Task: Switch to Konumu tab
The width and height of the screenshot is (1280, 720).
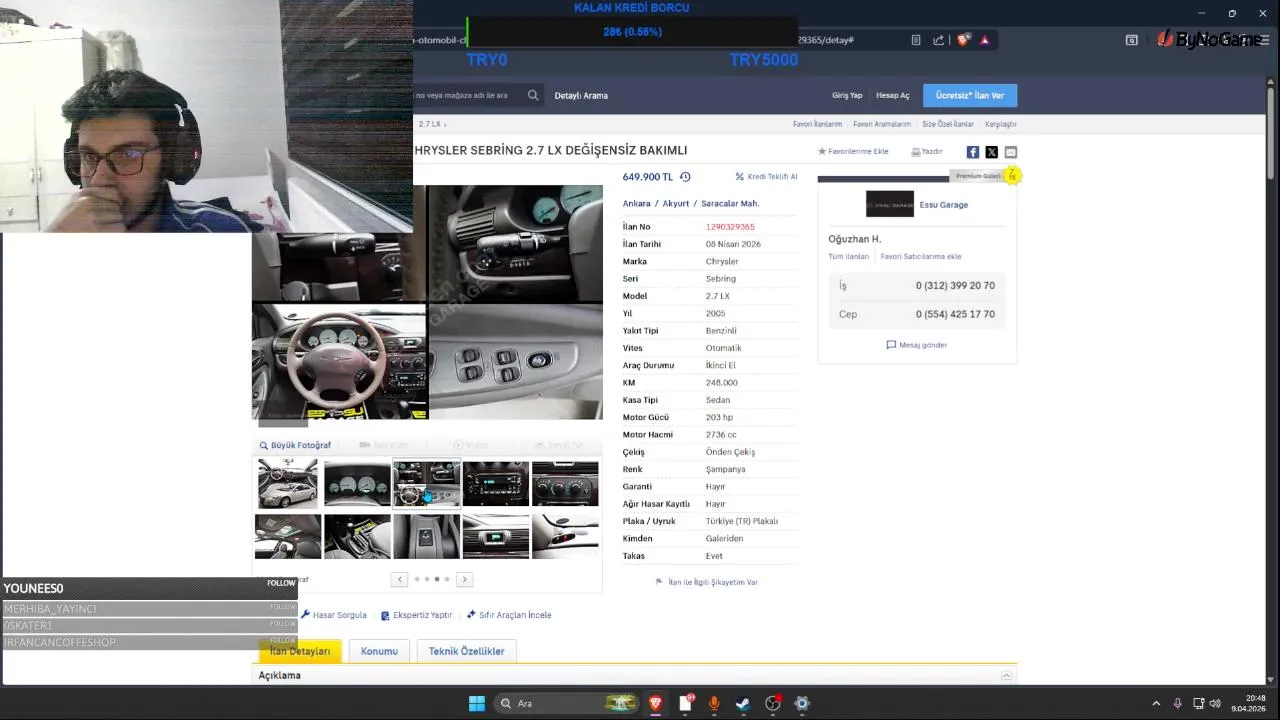Action: point(379,651)
